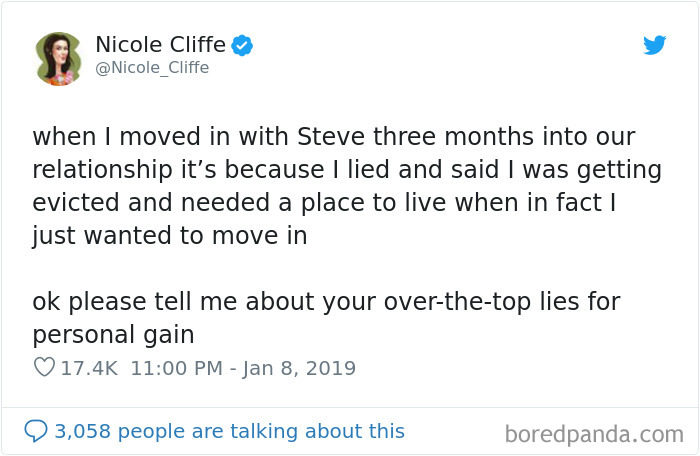Screen dimensions: 700x456
Task: Open the 11:00 PM tweet time link
Action: 177,368
